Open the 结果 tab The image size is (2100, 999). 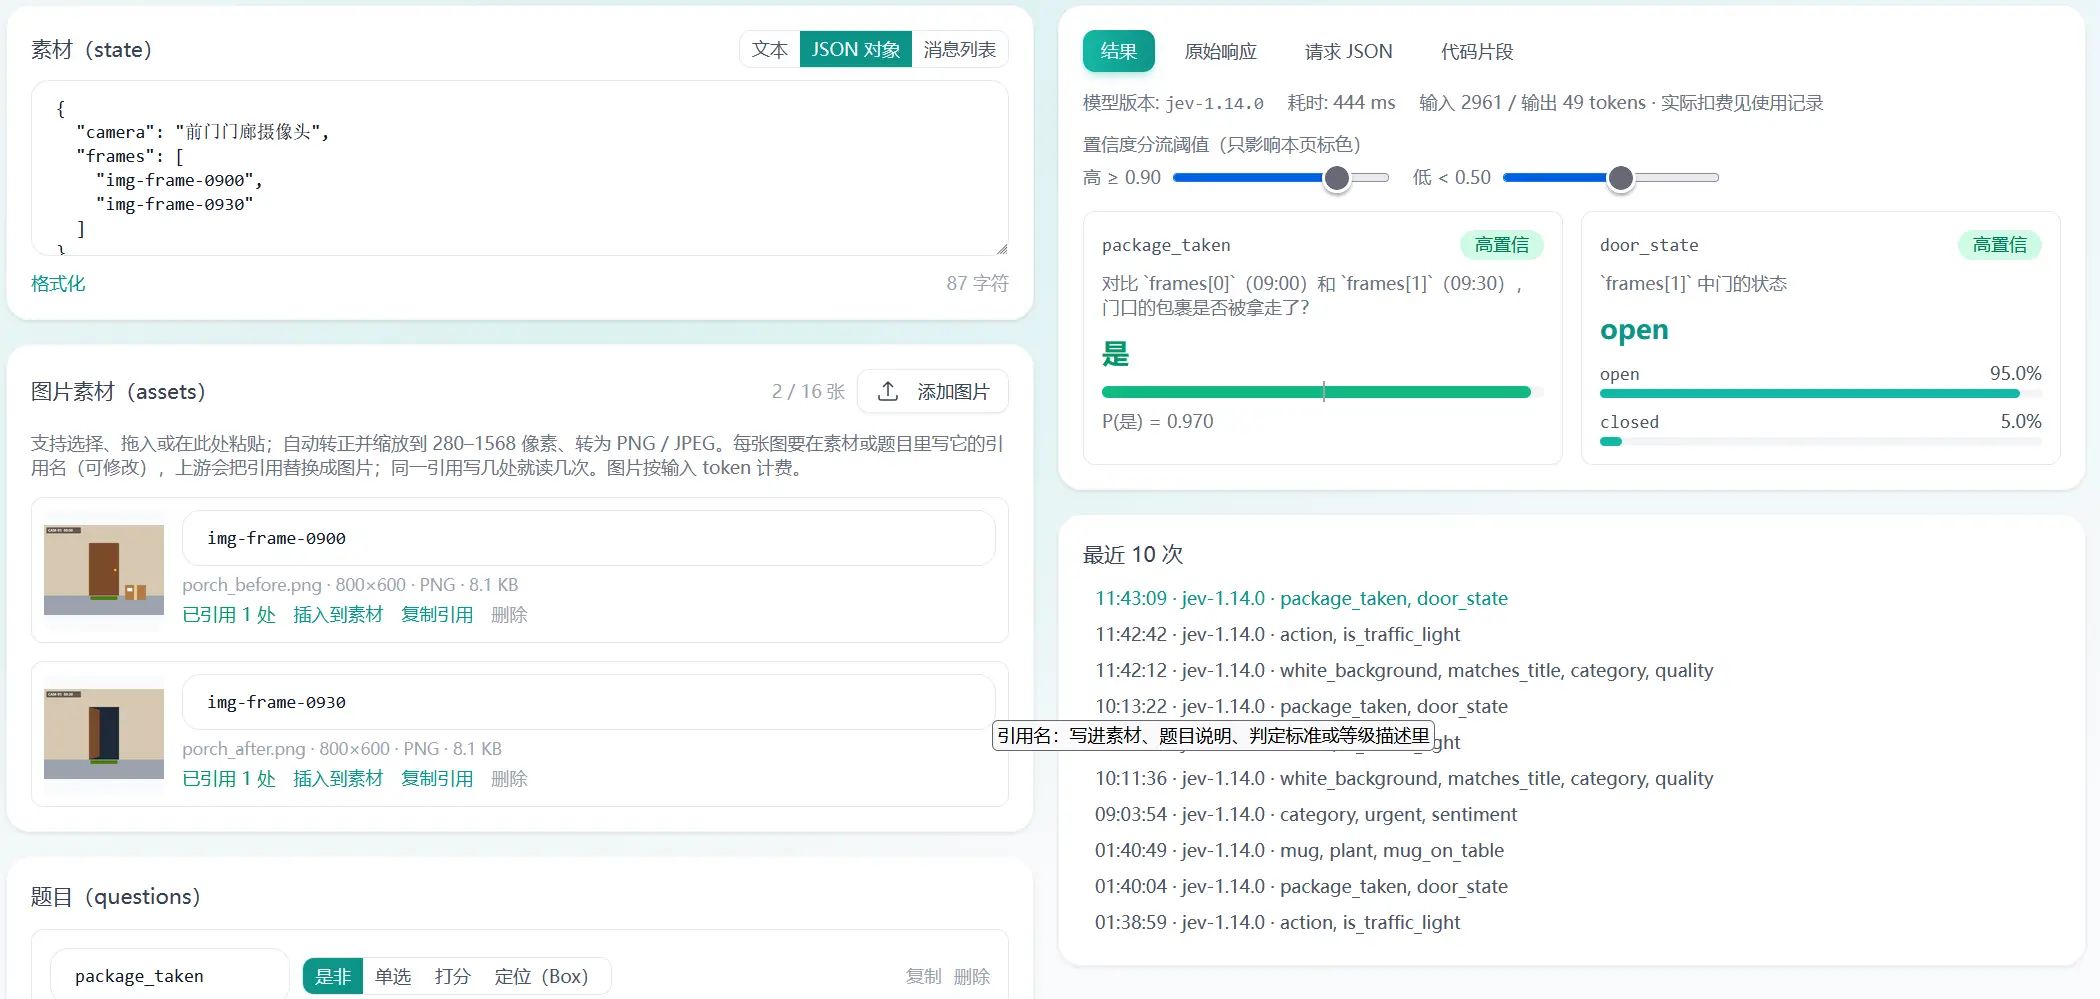coord(1119,51)
